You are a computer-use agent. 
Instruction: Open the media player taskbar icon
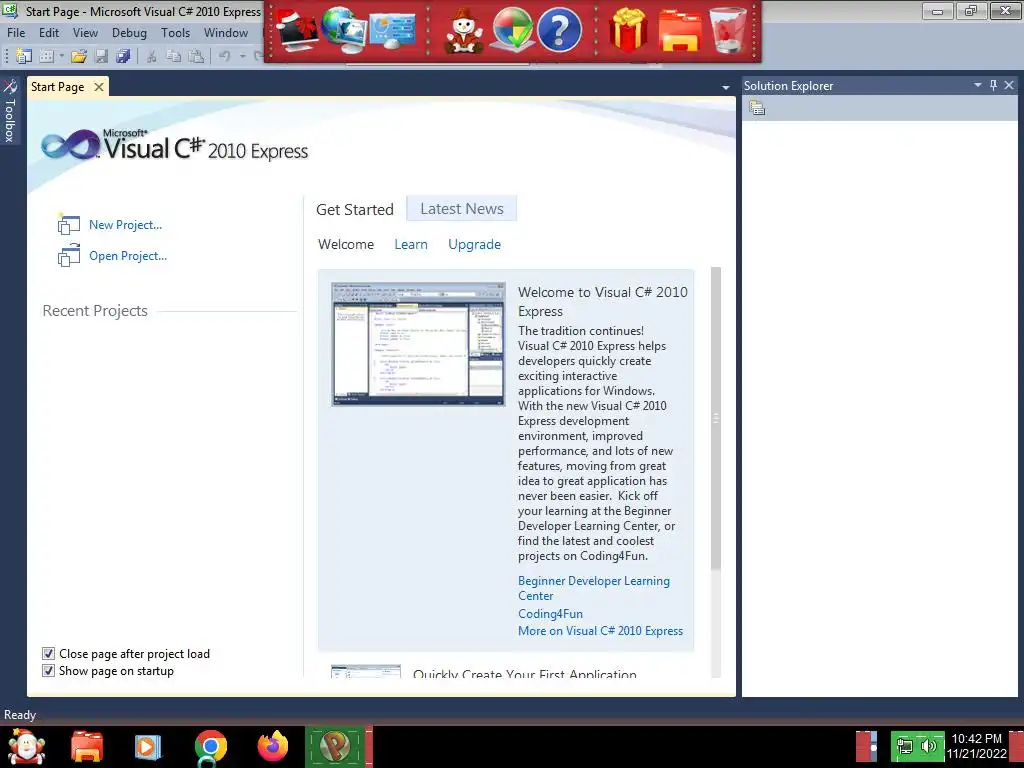(x=148, y=747)
